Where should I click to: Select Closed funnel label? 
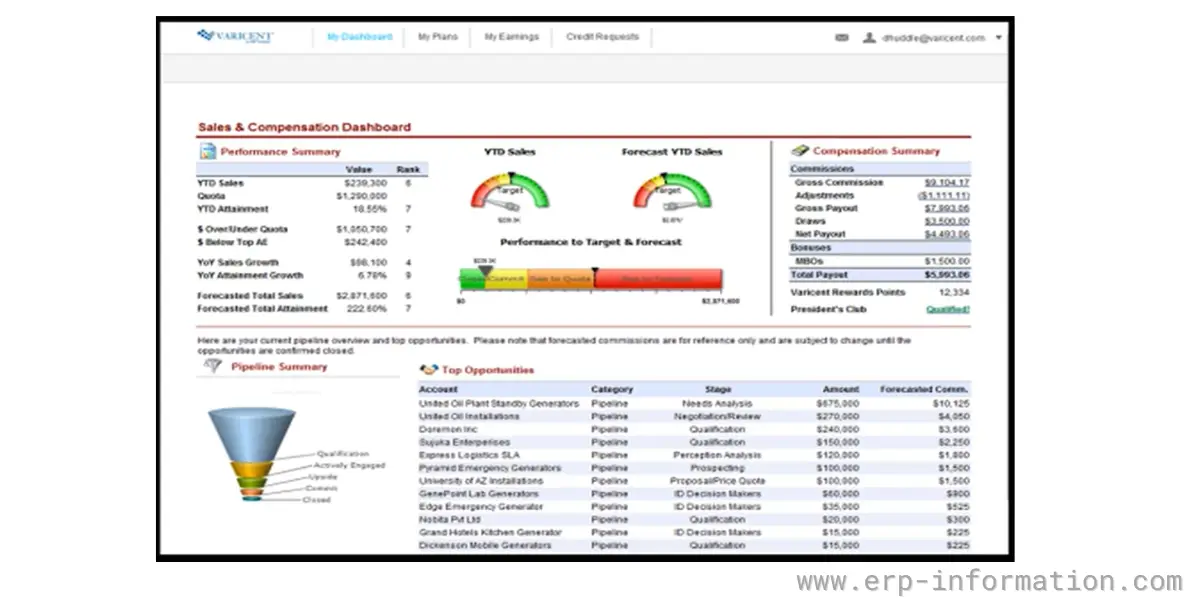tap(316, 499)
